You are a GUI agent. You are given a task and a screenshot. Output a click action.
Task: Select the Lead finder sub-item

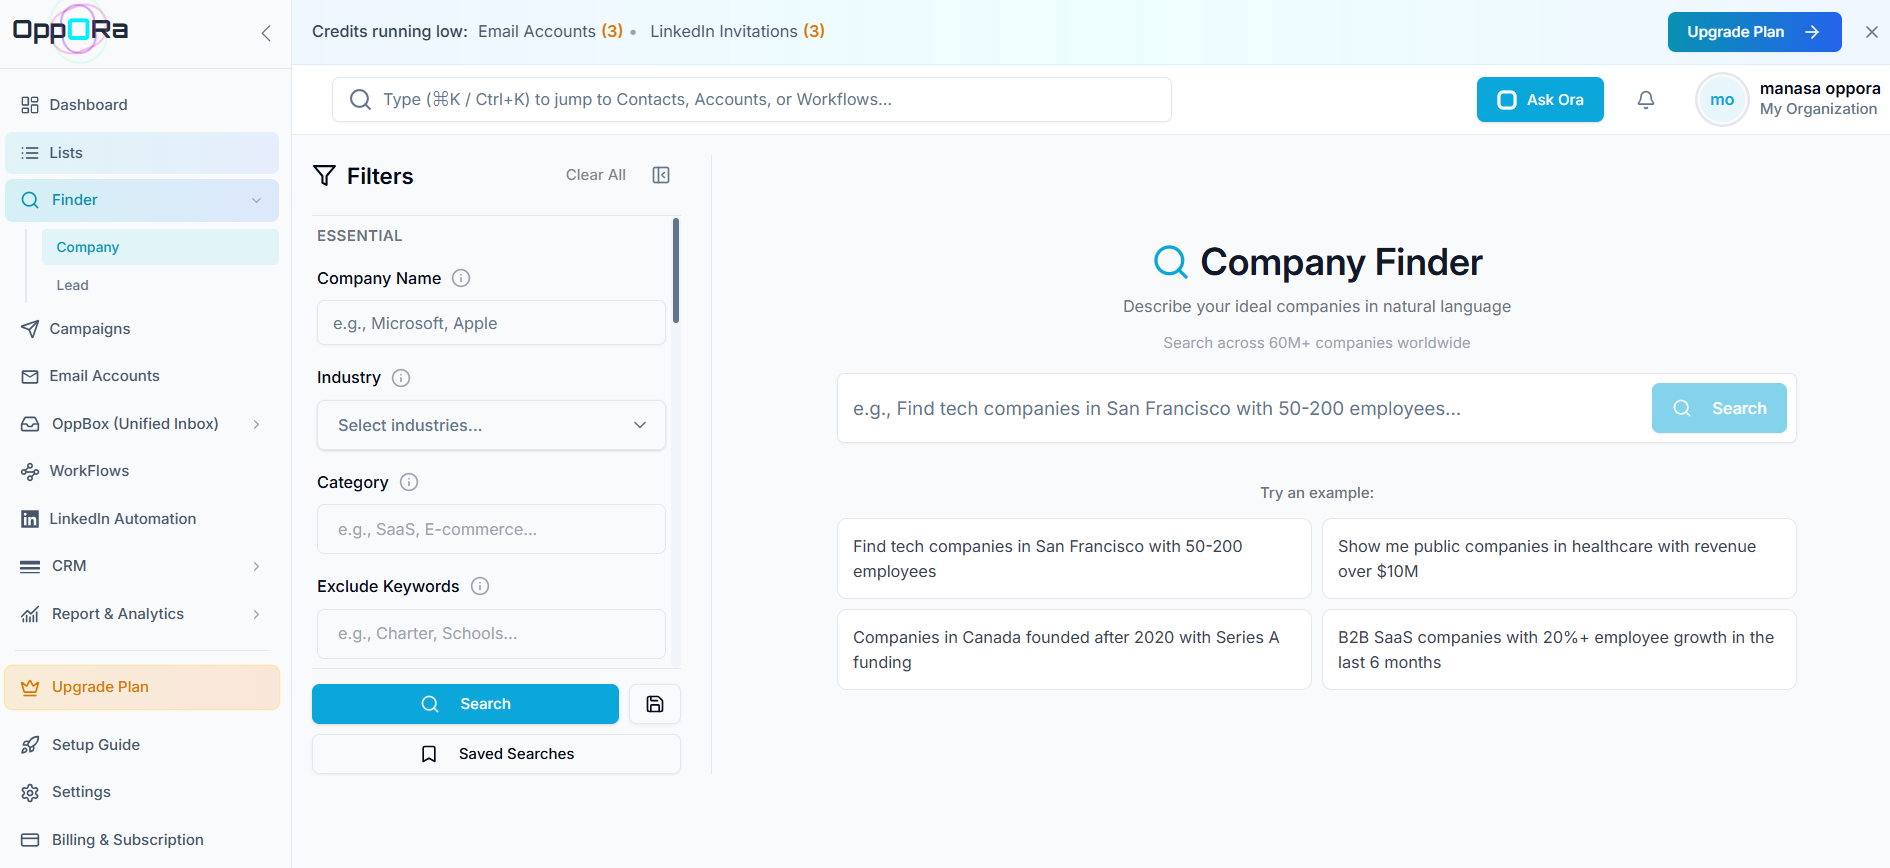click(160, 285)
